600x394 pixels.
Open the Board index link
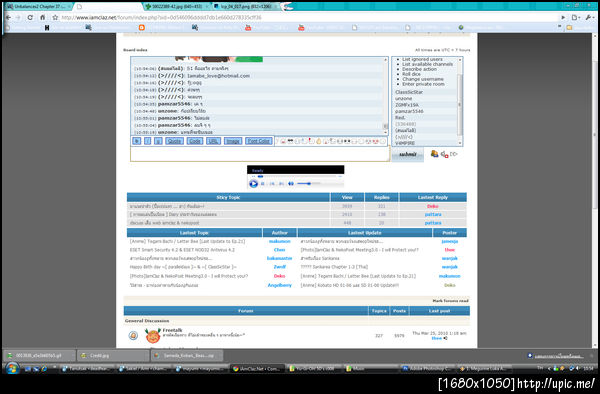[x=135, y=50]
